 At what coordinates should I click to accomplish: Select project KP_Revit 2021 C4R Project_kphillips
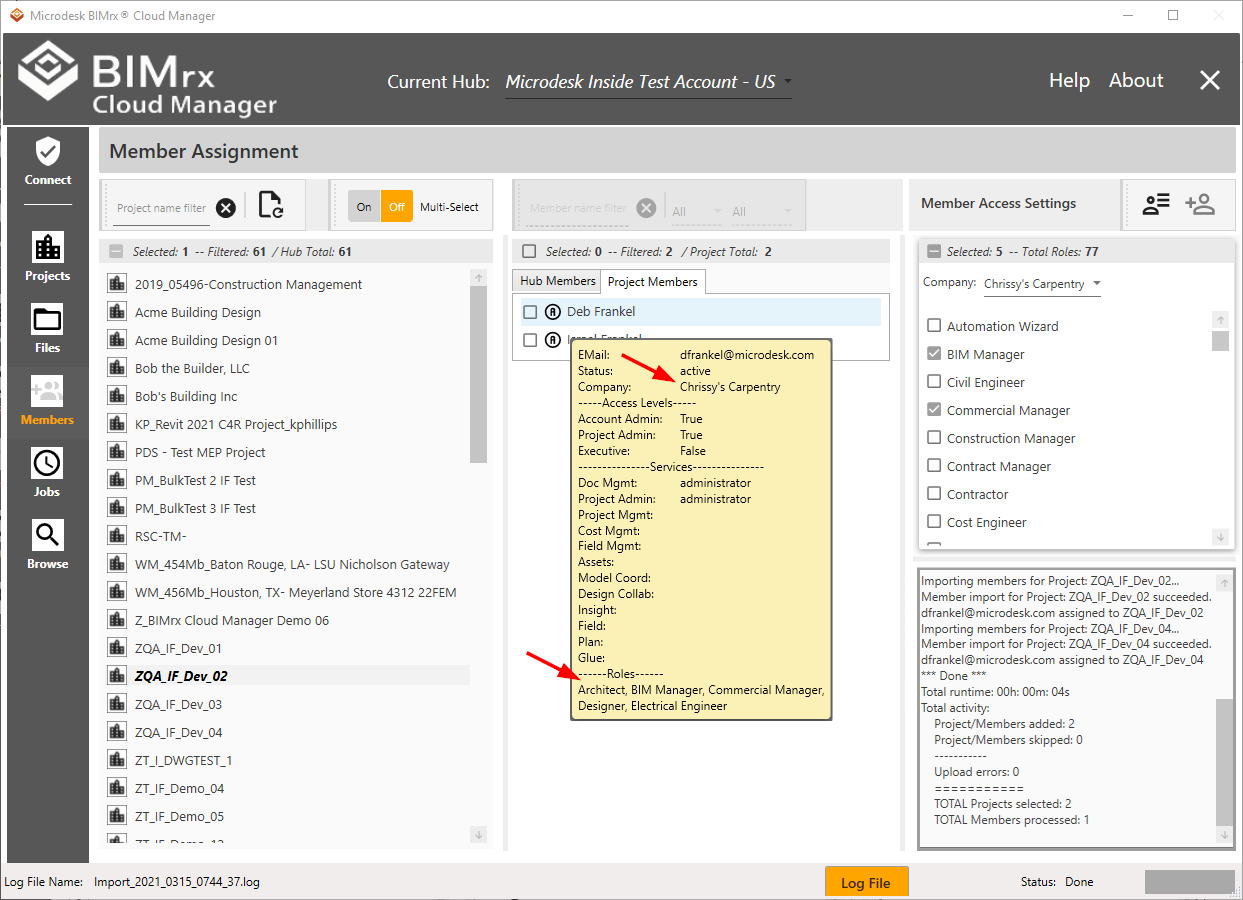tap(236, 424)
